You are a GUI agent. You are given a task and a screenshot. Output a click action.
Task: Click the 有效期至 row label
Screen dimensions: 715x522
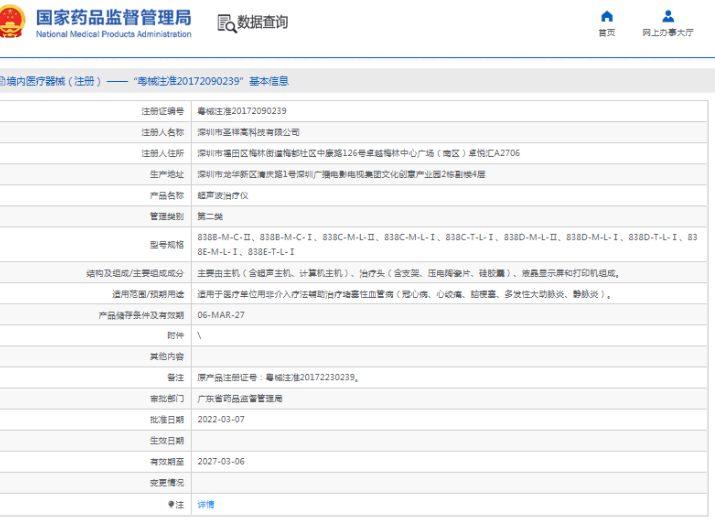(x=167, y=461)
